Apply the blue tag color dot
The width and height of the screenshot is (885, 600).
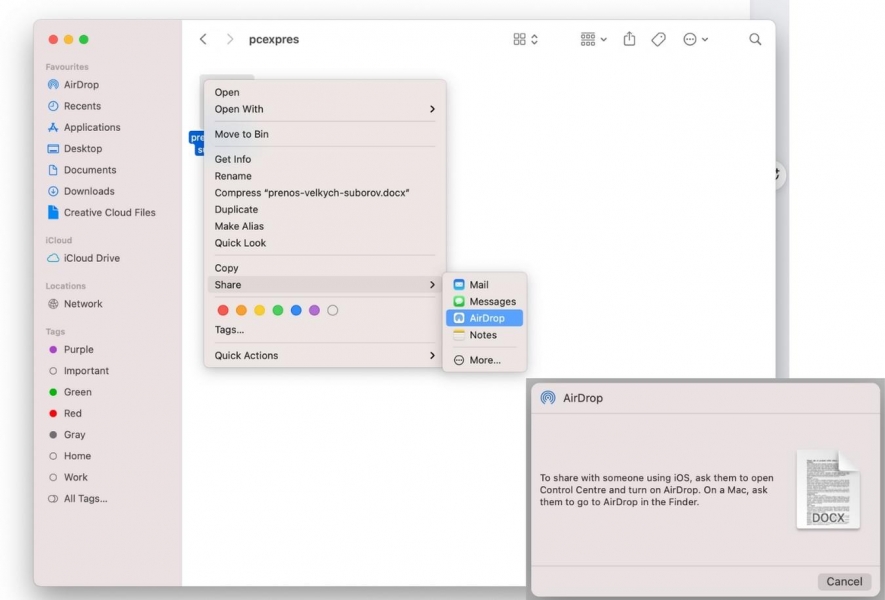(296, 310)
